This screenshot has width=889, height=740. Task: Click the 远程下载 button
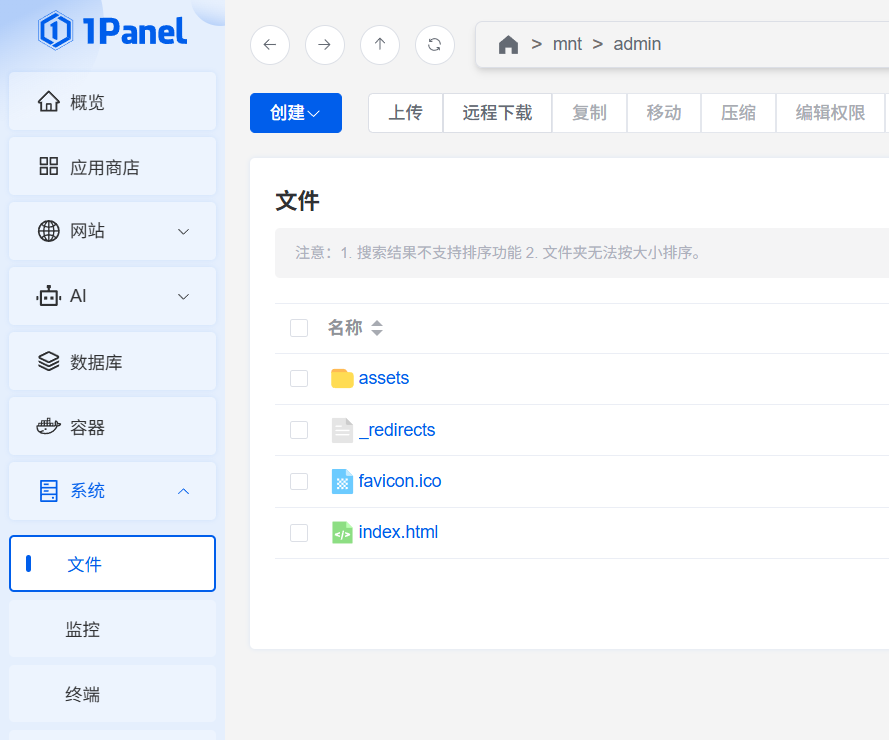coord(497,113)
